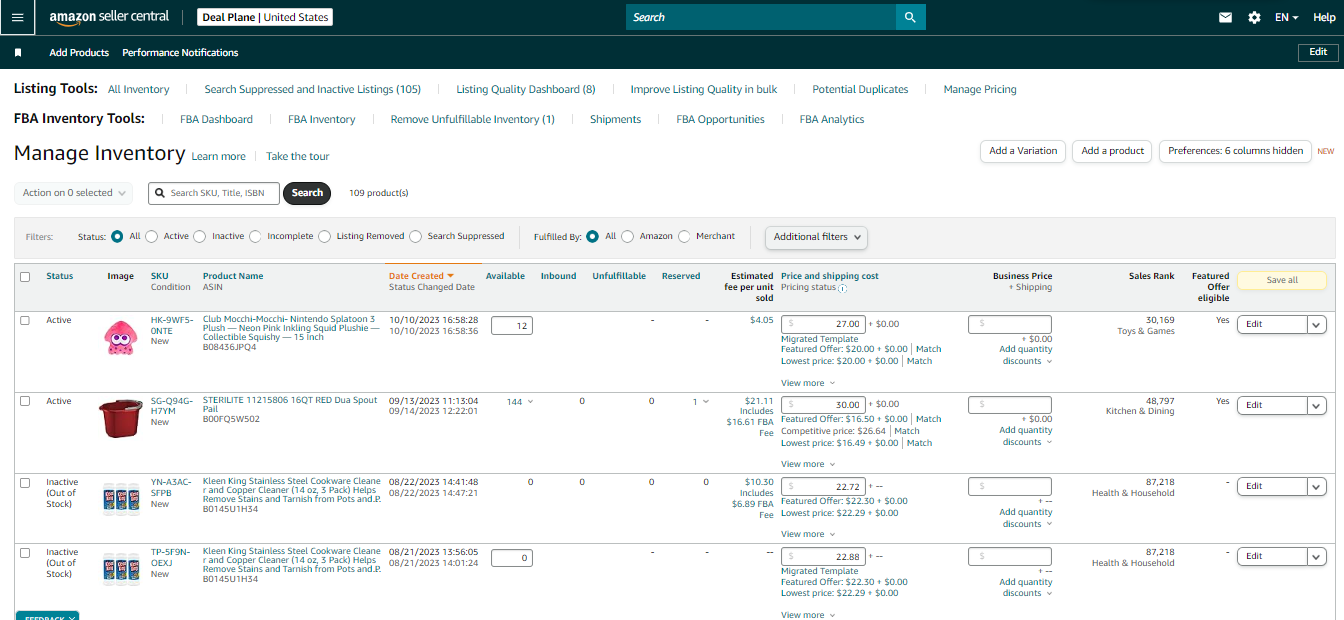Check the STERILITE pail row checkbox
1344x620 pixels.
pyautogui.click(x=25, y=401)
